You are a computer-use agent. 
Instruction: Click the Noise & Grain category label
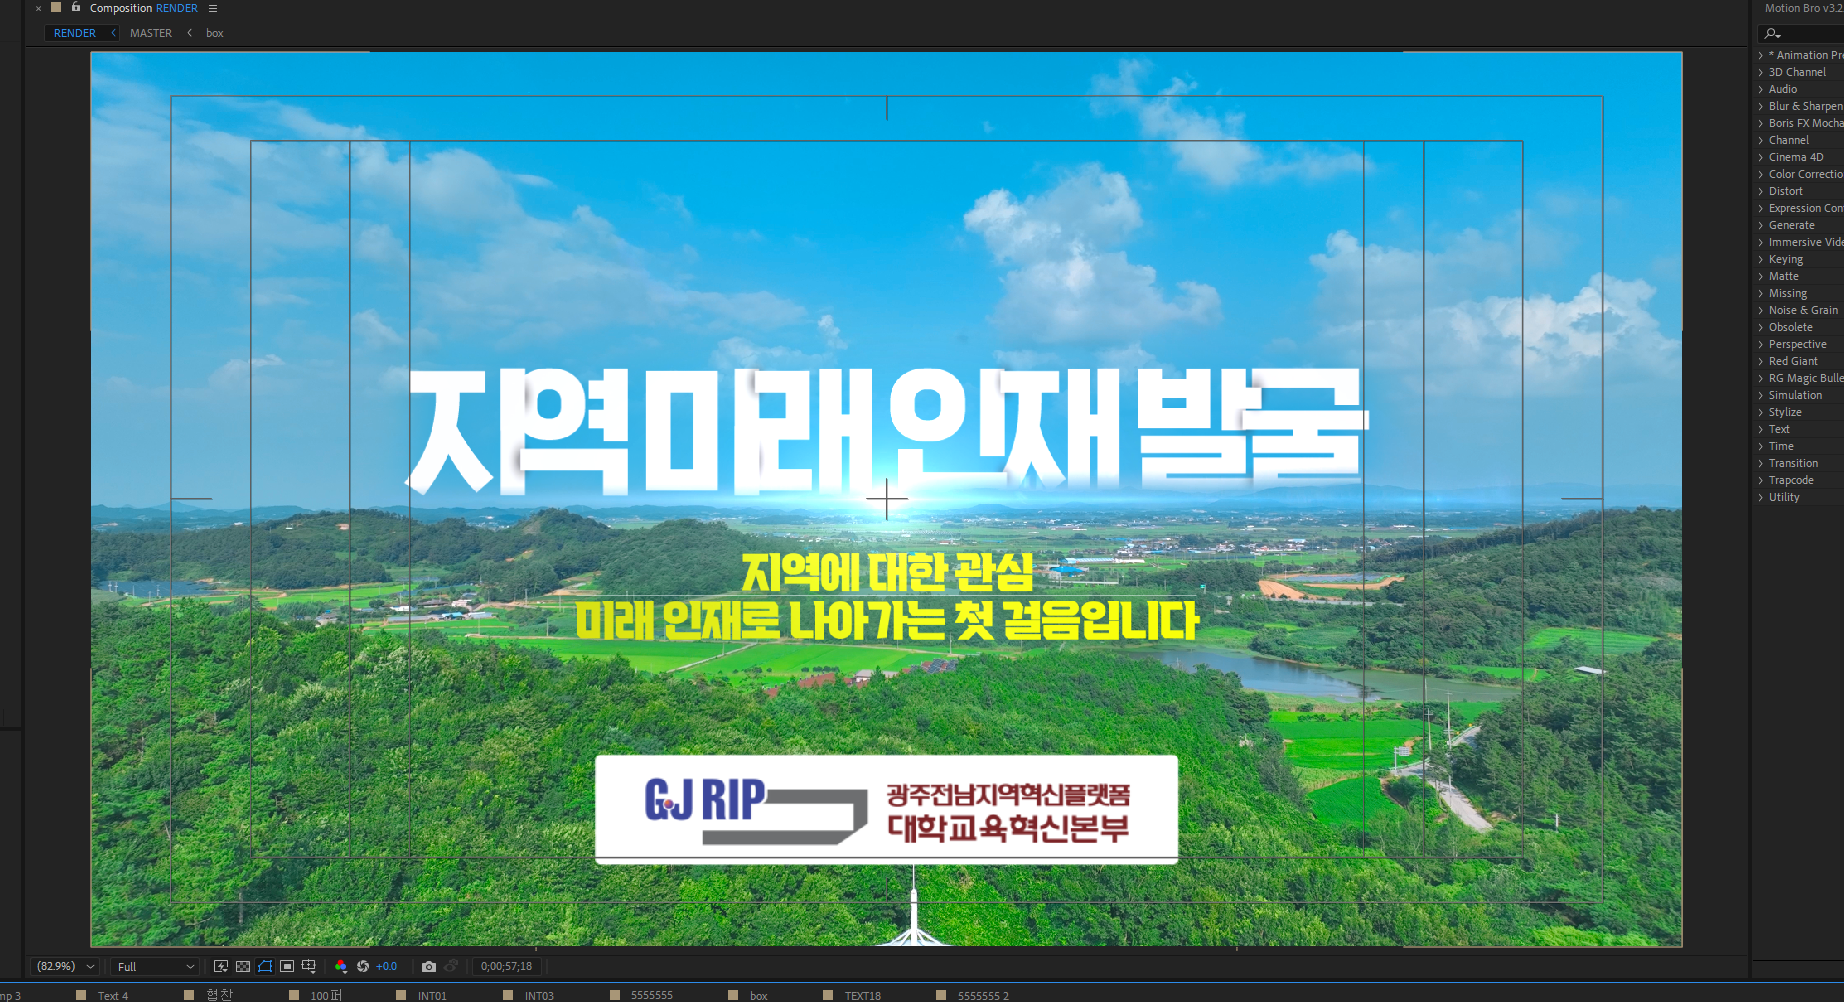pos(1804,310)
